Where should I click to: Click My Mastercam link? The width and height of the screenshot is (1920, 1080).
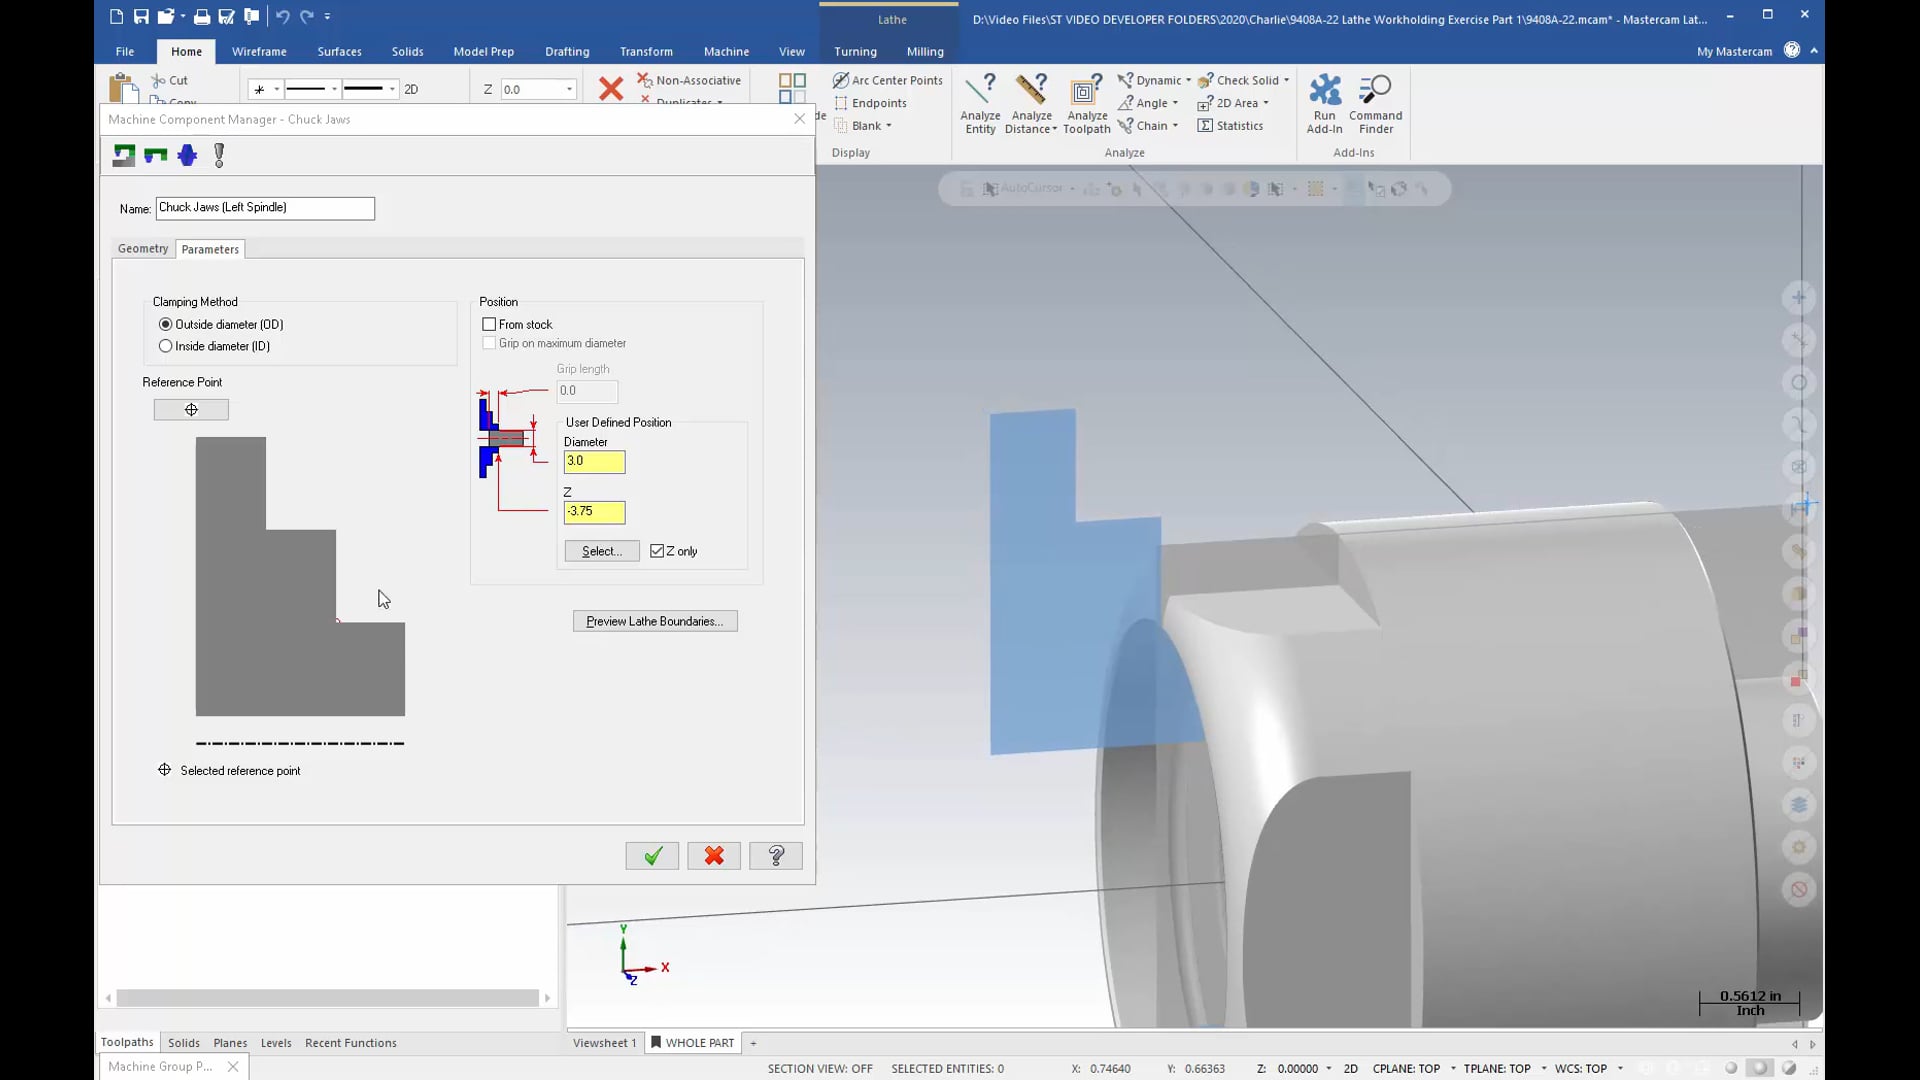(1734, 51)
